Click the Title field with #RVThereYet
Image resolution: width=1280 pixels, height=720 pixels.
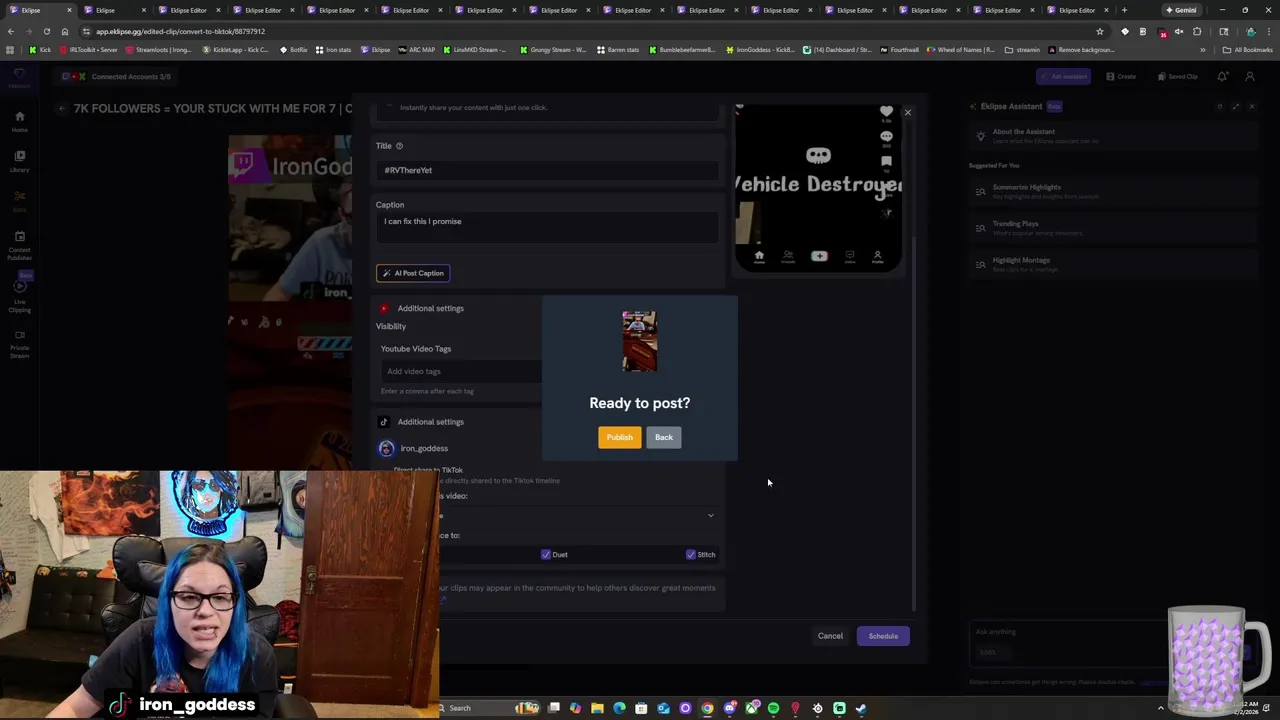tap(547, 170)
